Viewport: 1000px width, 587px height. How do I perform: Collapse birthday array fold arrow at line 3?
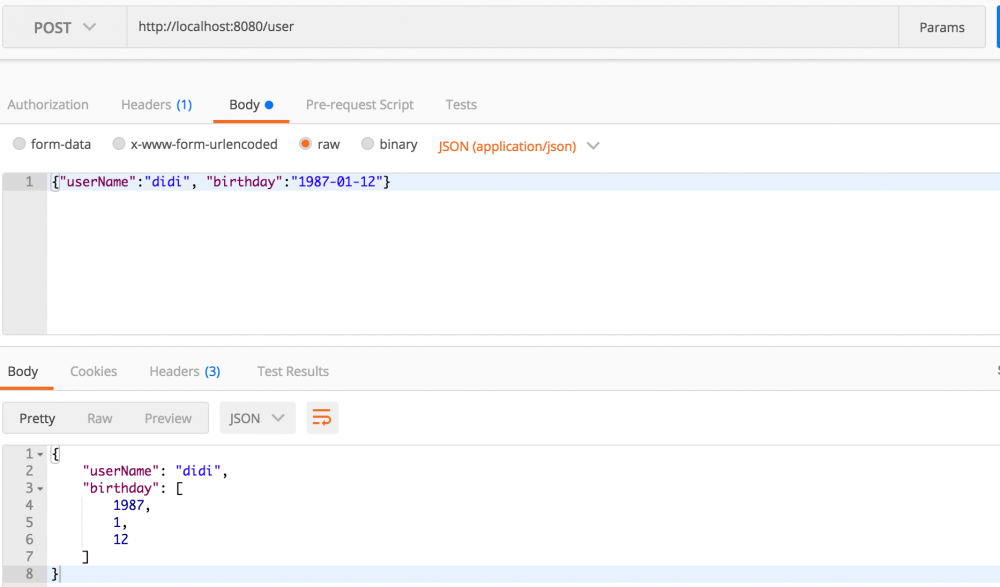point(40,489)
